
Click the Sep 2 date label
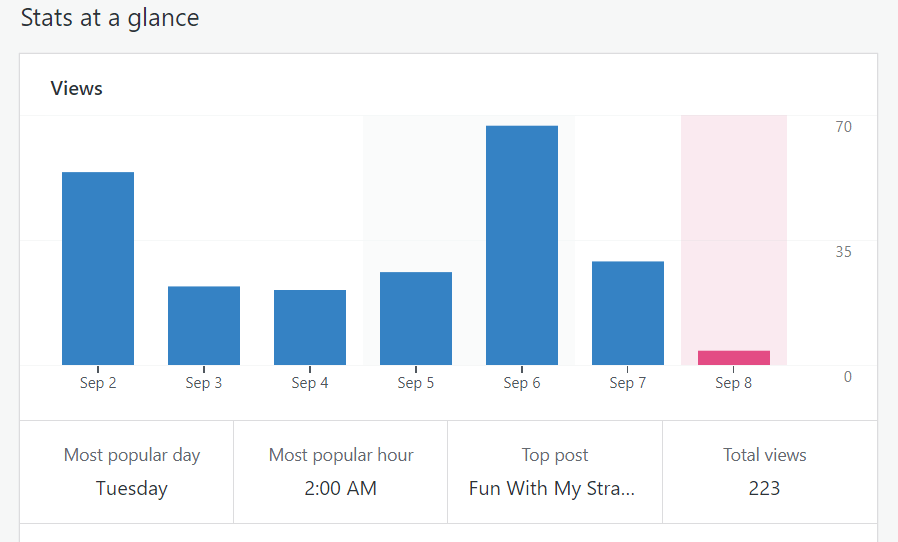click(x=98, y=383)
